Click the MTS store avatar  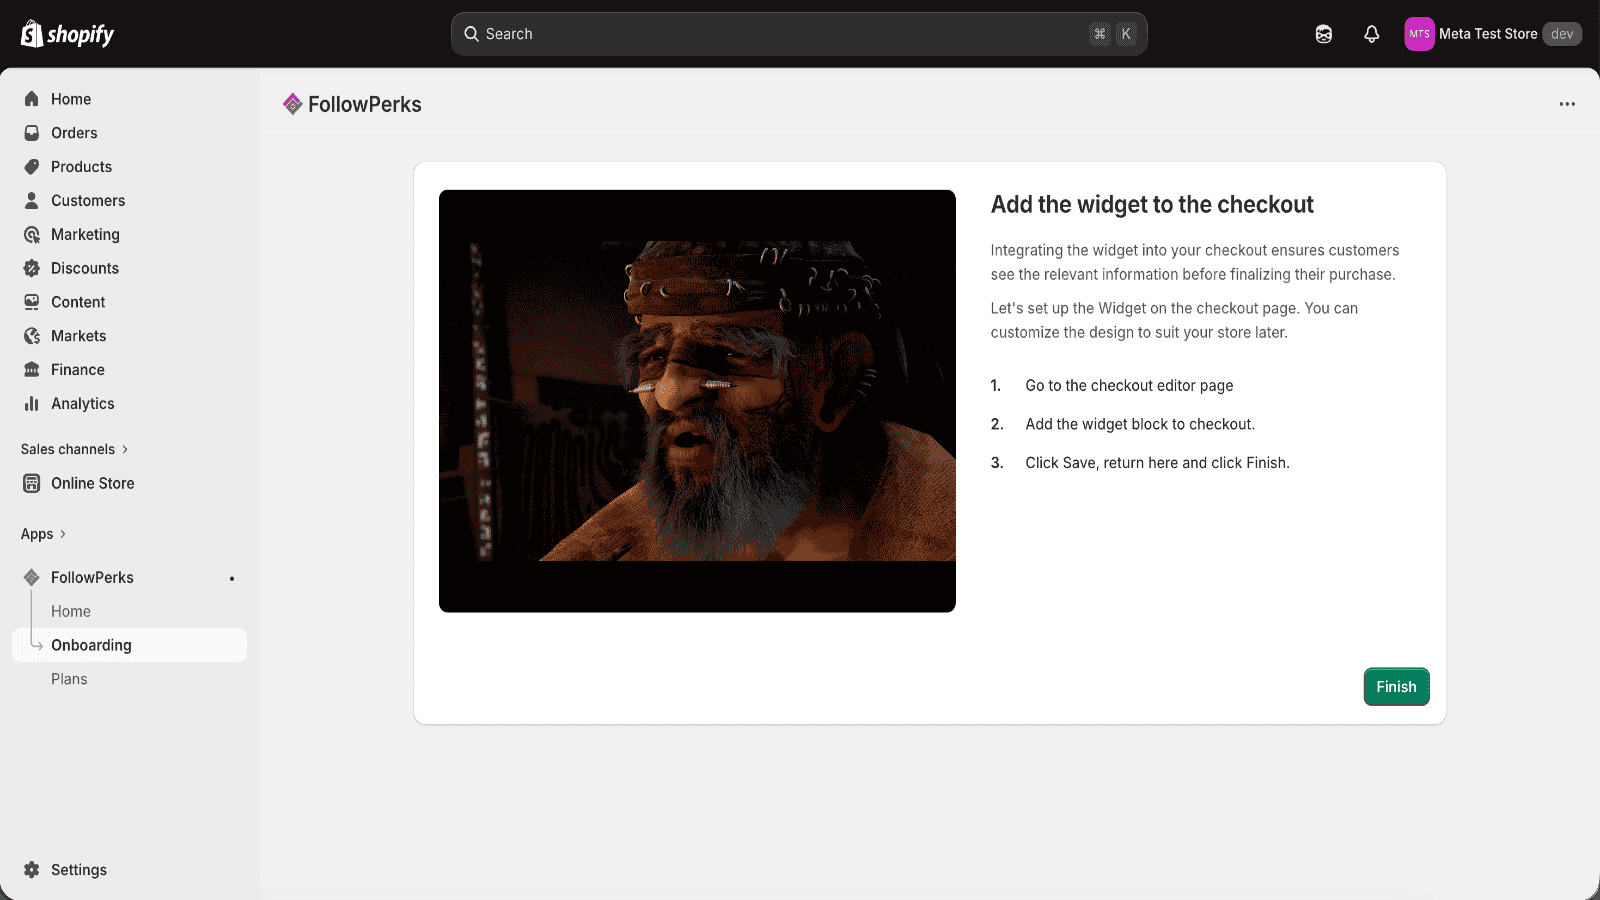point(1419,34)
